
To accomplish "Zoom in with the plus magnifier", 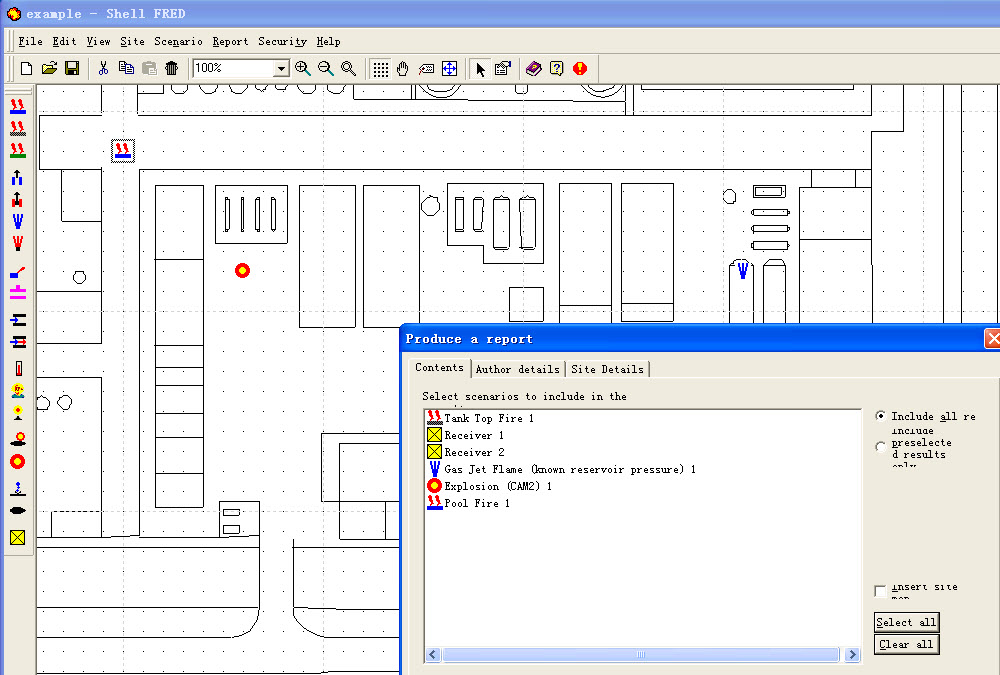I will pos(303,68).
